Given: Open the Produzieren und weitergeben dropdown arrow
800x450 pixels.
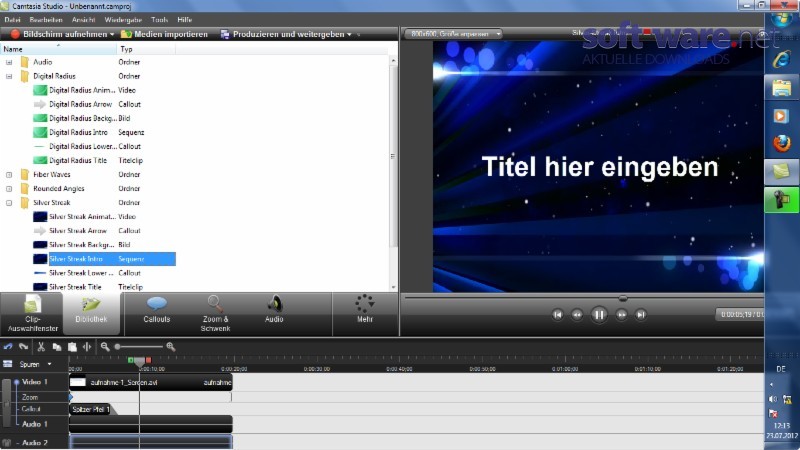Looking at the screenshot, I should [x=349, y=34].
